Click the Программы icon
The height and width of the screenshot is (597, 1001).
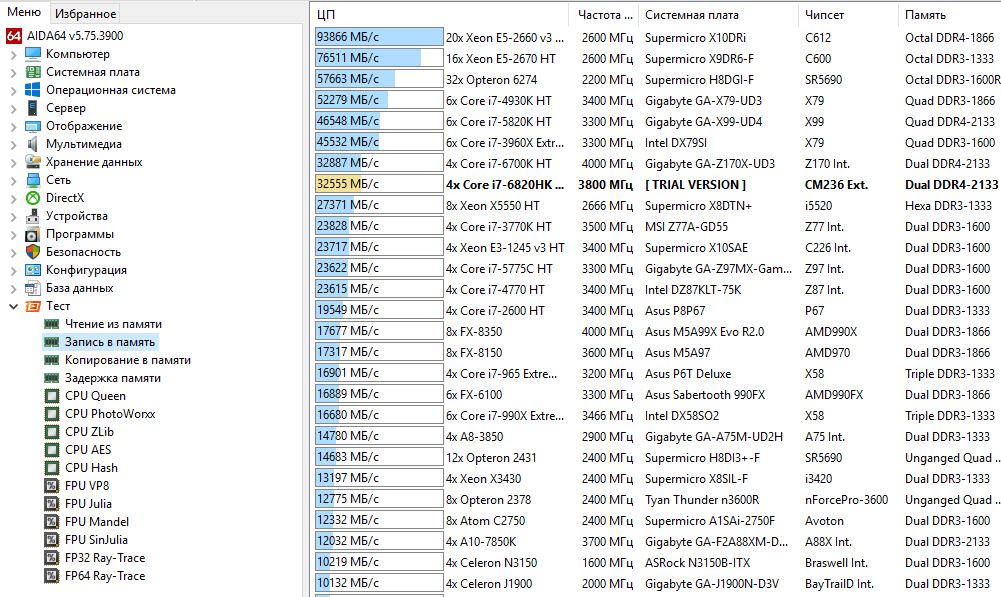[33, 234]
